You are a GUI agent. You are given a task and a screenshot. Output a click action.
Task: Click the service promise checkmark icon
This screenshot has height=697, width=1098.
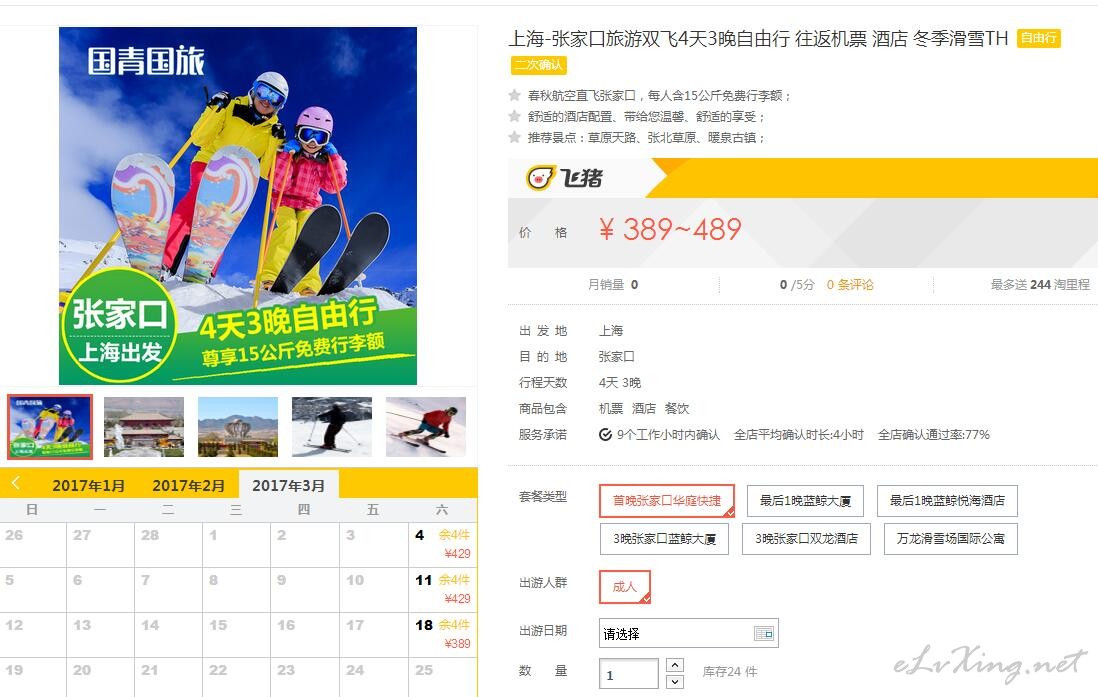coord(606,435)
